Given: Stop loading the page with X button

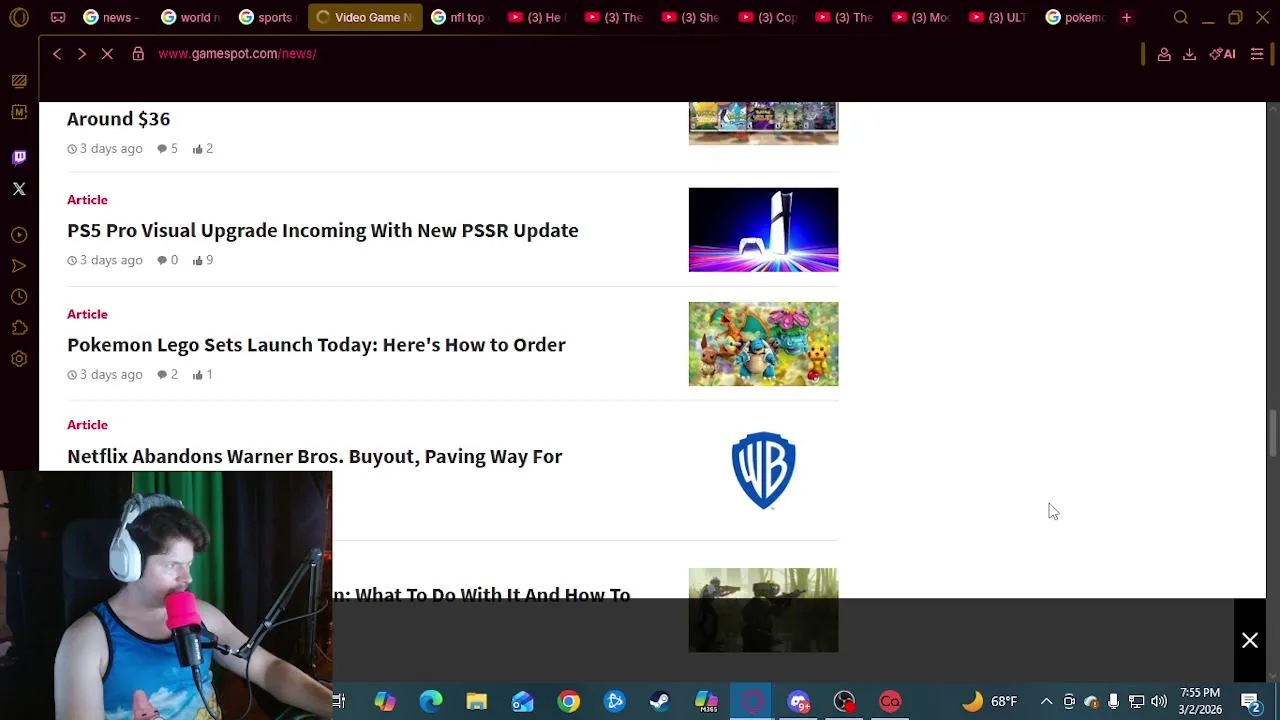Looking at the screenshot, I should coord(107,54).
